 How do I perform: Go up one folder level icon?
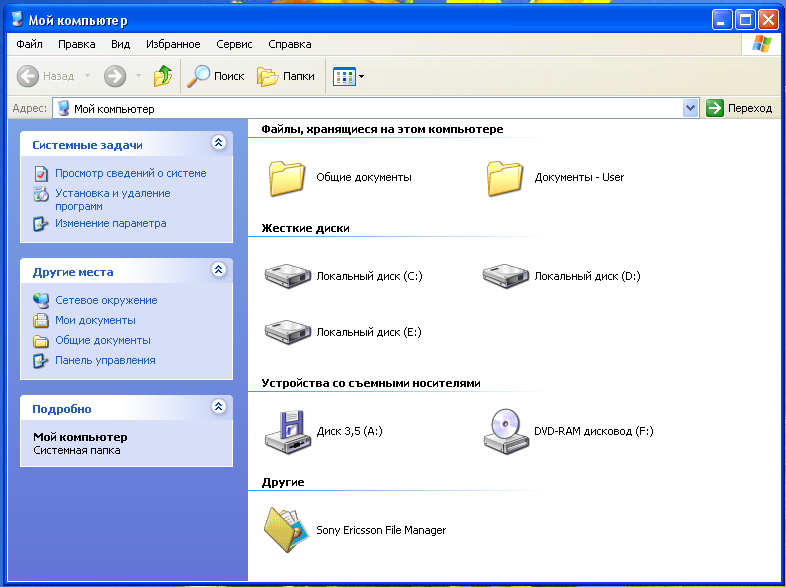click(163, 76)
